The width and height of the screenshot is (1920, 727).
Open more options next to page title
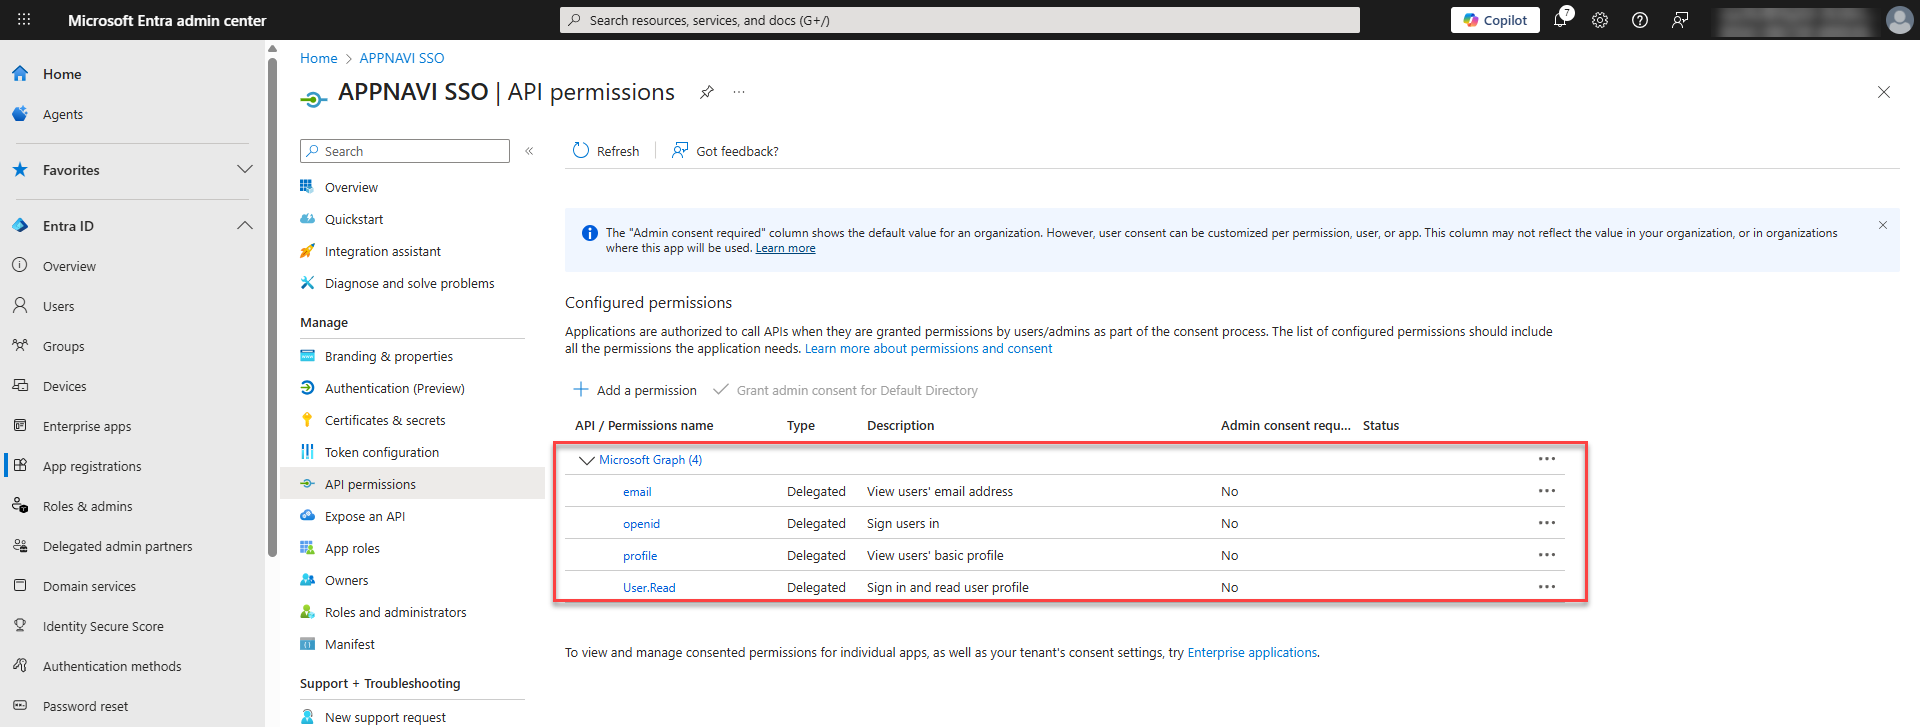coord(739,92)
